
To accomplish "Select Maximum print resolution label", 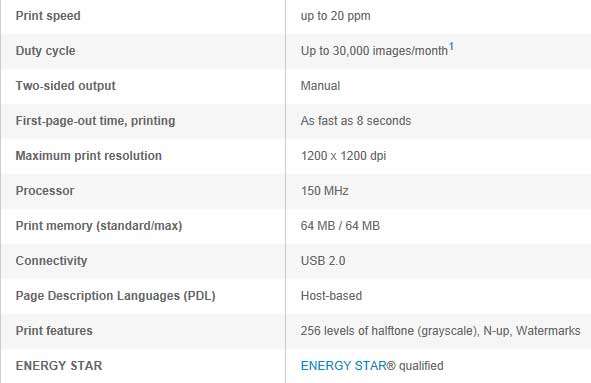I will pyautogui.click(x=89, y=156).
